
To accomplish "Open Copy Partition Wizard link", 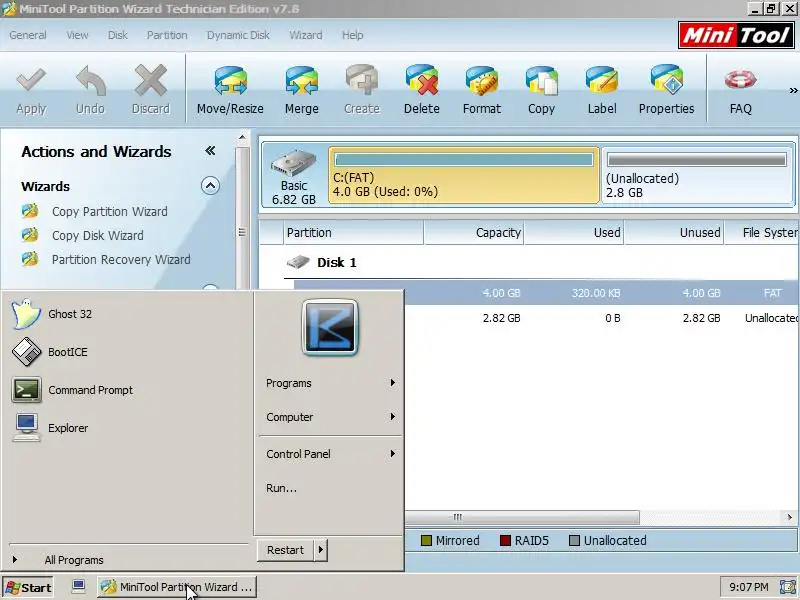I will 110,211.
